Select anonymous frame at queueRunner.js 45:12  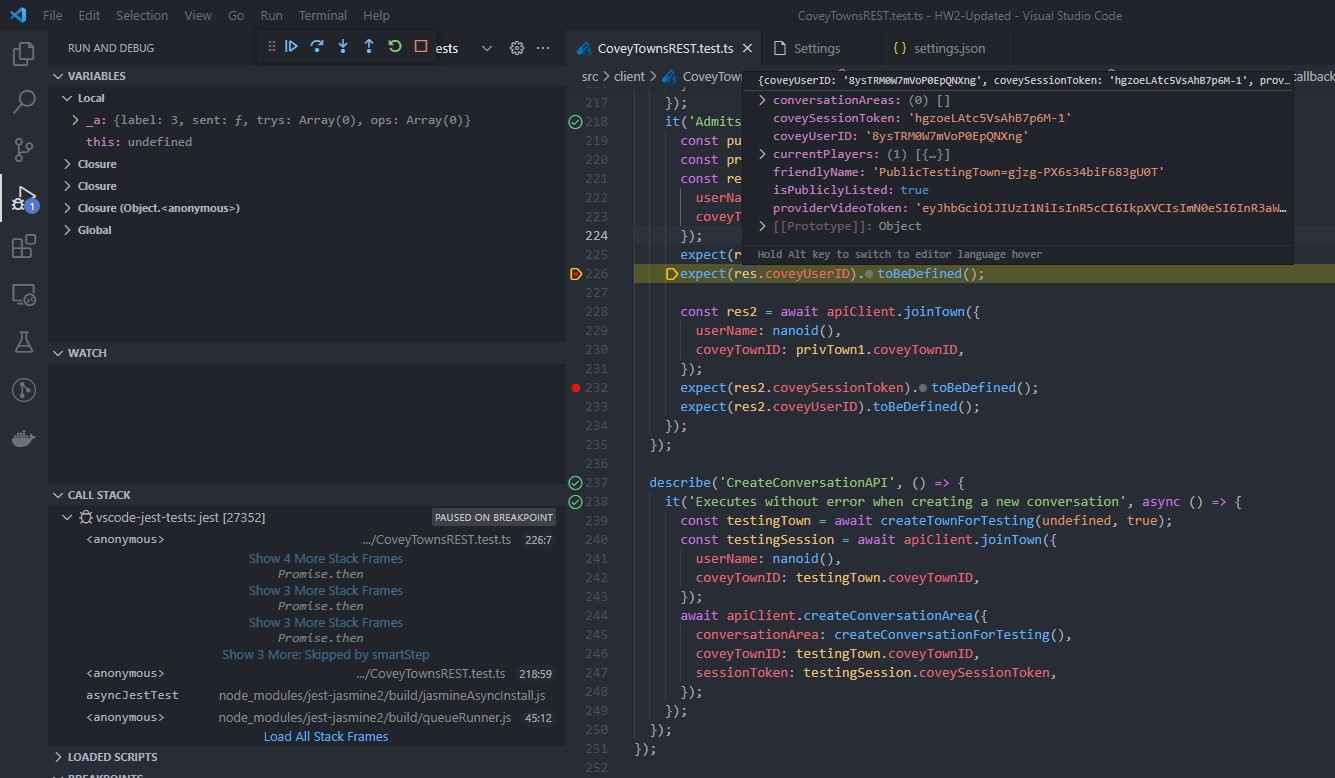[x=306, y=717]
